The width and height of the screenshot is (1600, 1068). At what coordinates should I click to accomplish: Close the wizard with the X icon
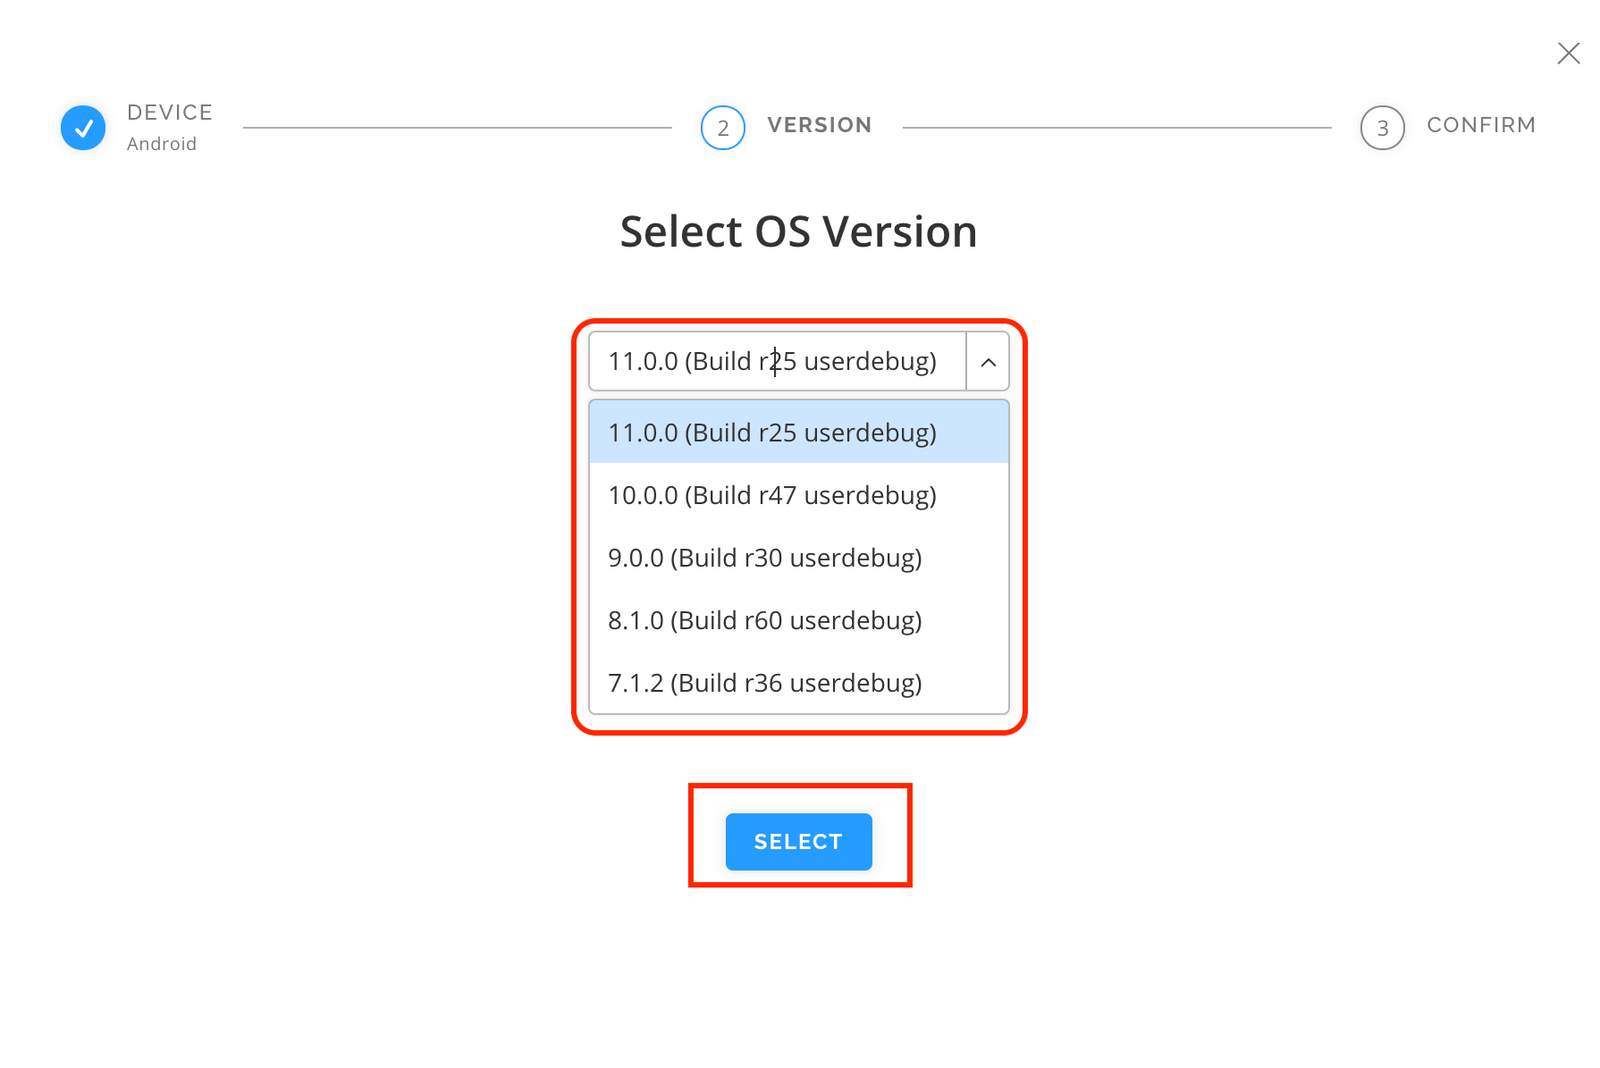(x=1568, y=53)
